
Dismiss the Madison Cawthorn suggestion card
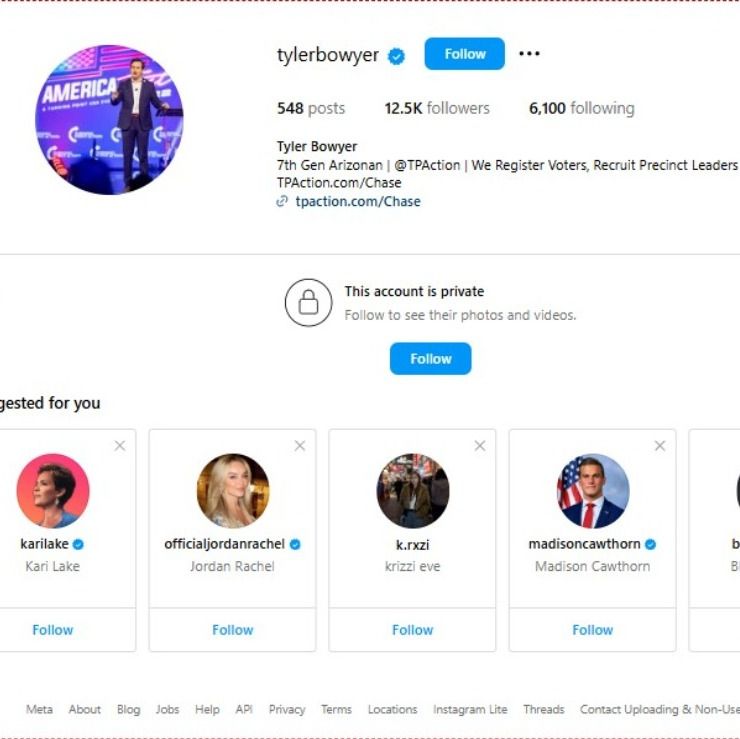(x=660, y=446)
